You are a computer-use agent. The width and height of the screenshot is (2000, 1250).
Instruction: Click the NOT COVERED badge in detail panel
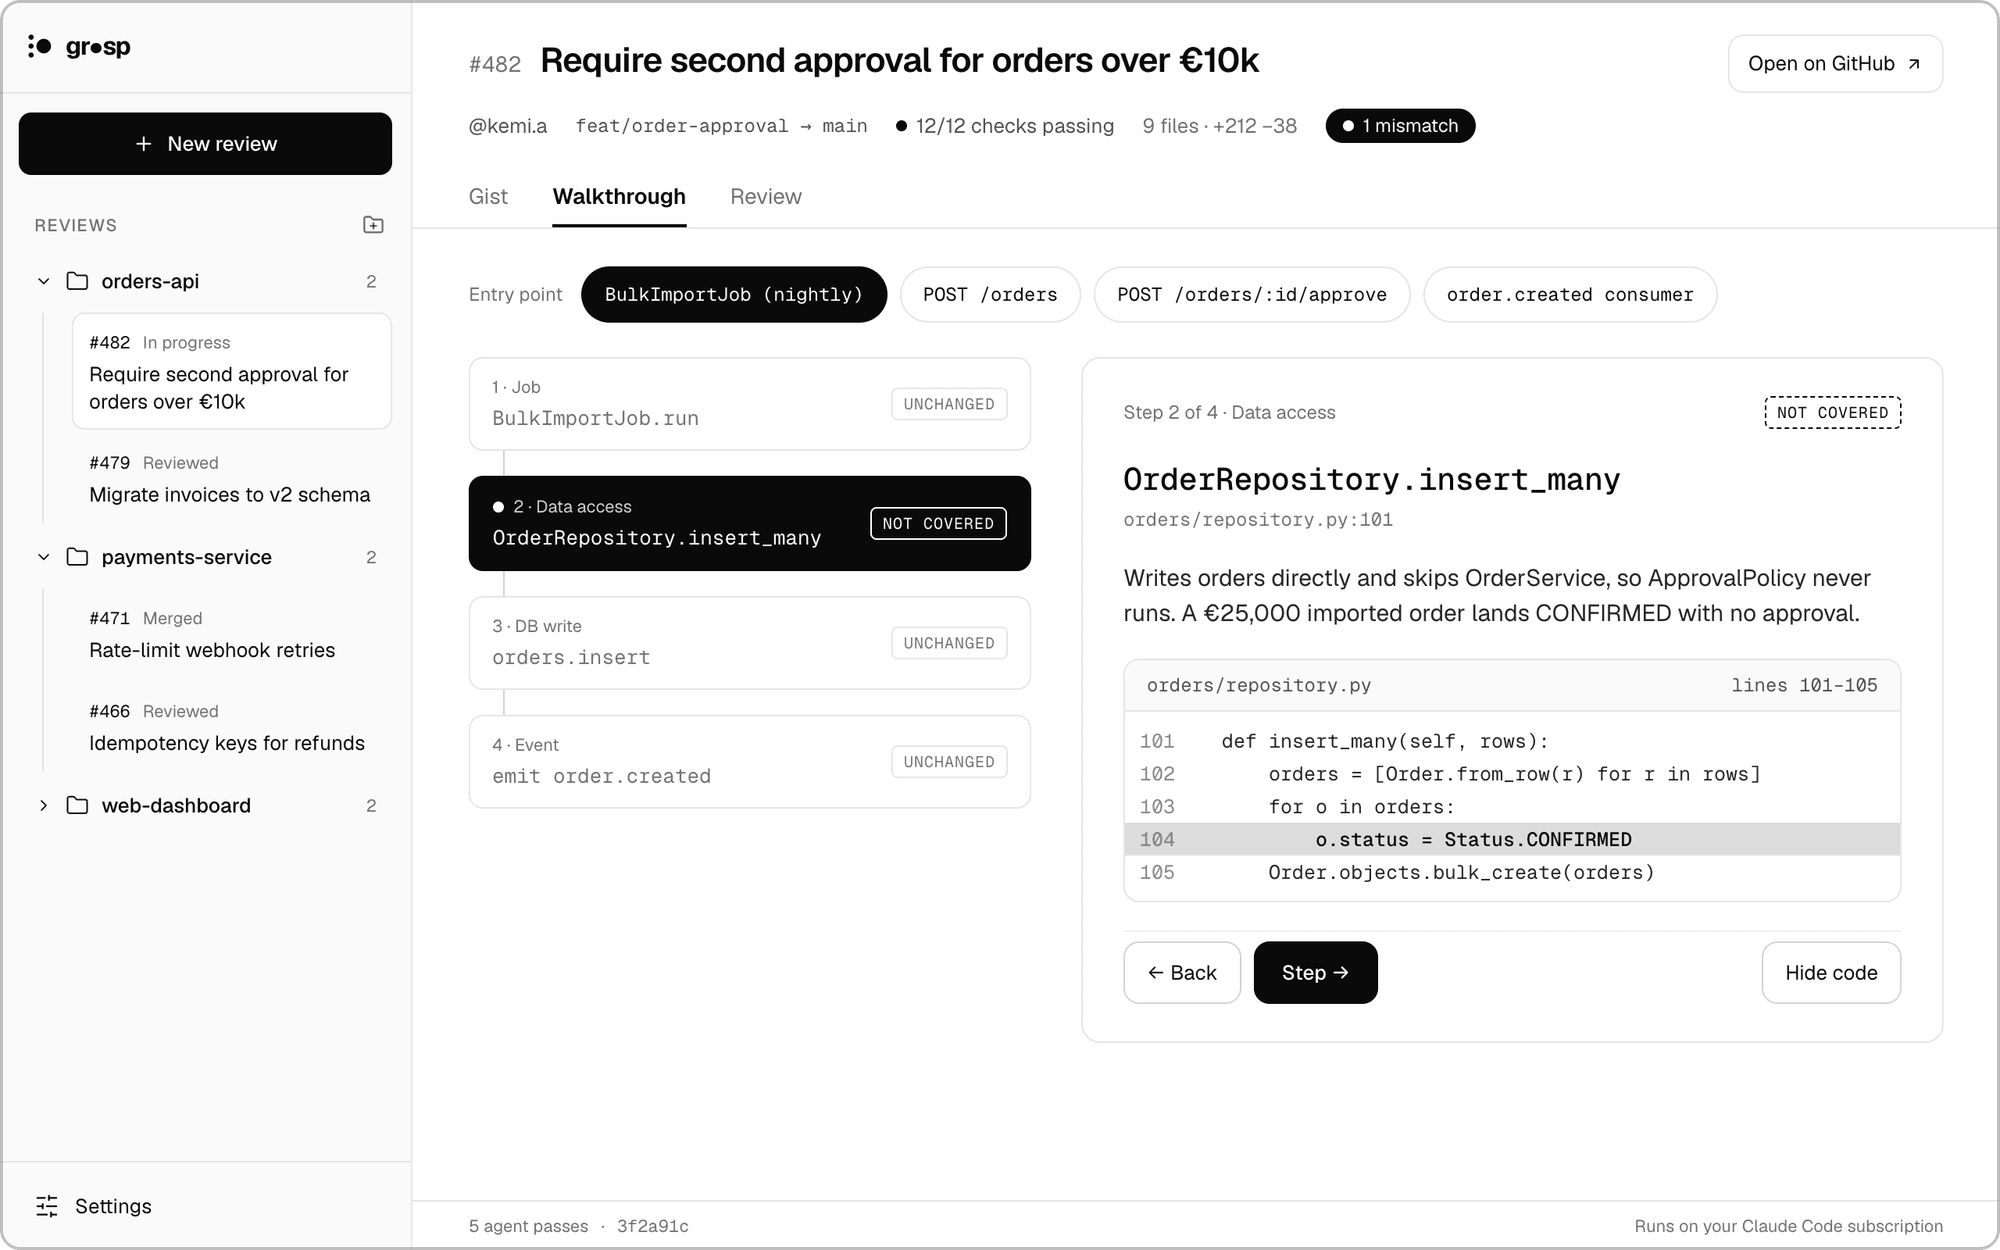coord(1832,413)
